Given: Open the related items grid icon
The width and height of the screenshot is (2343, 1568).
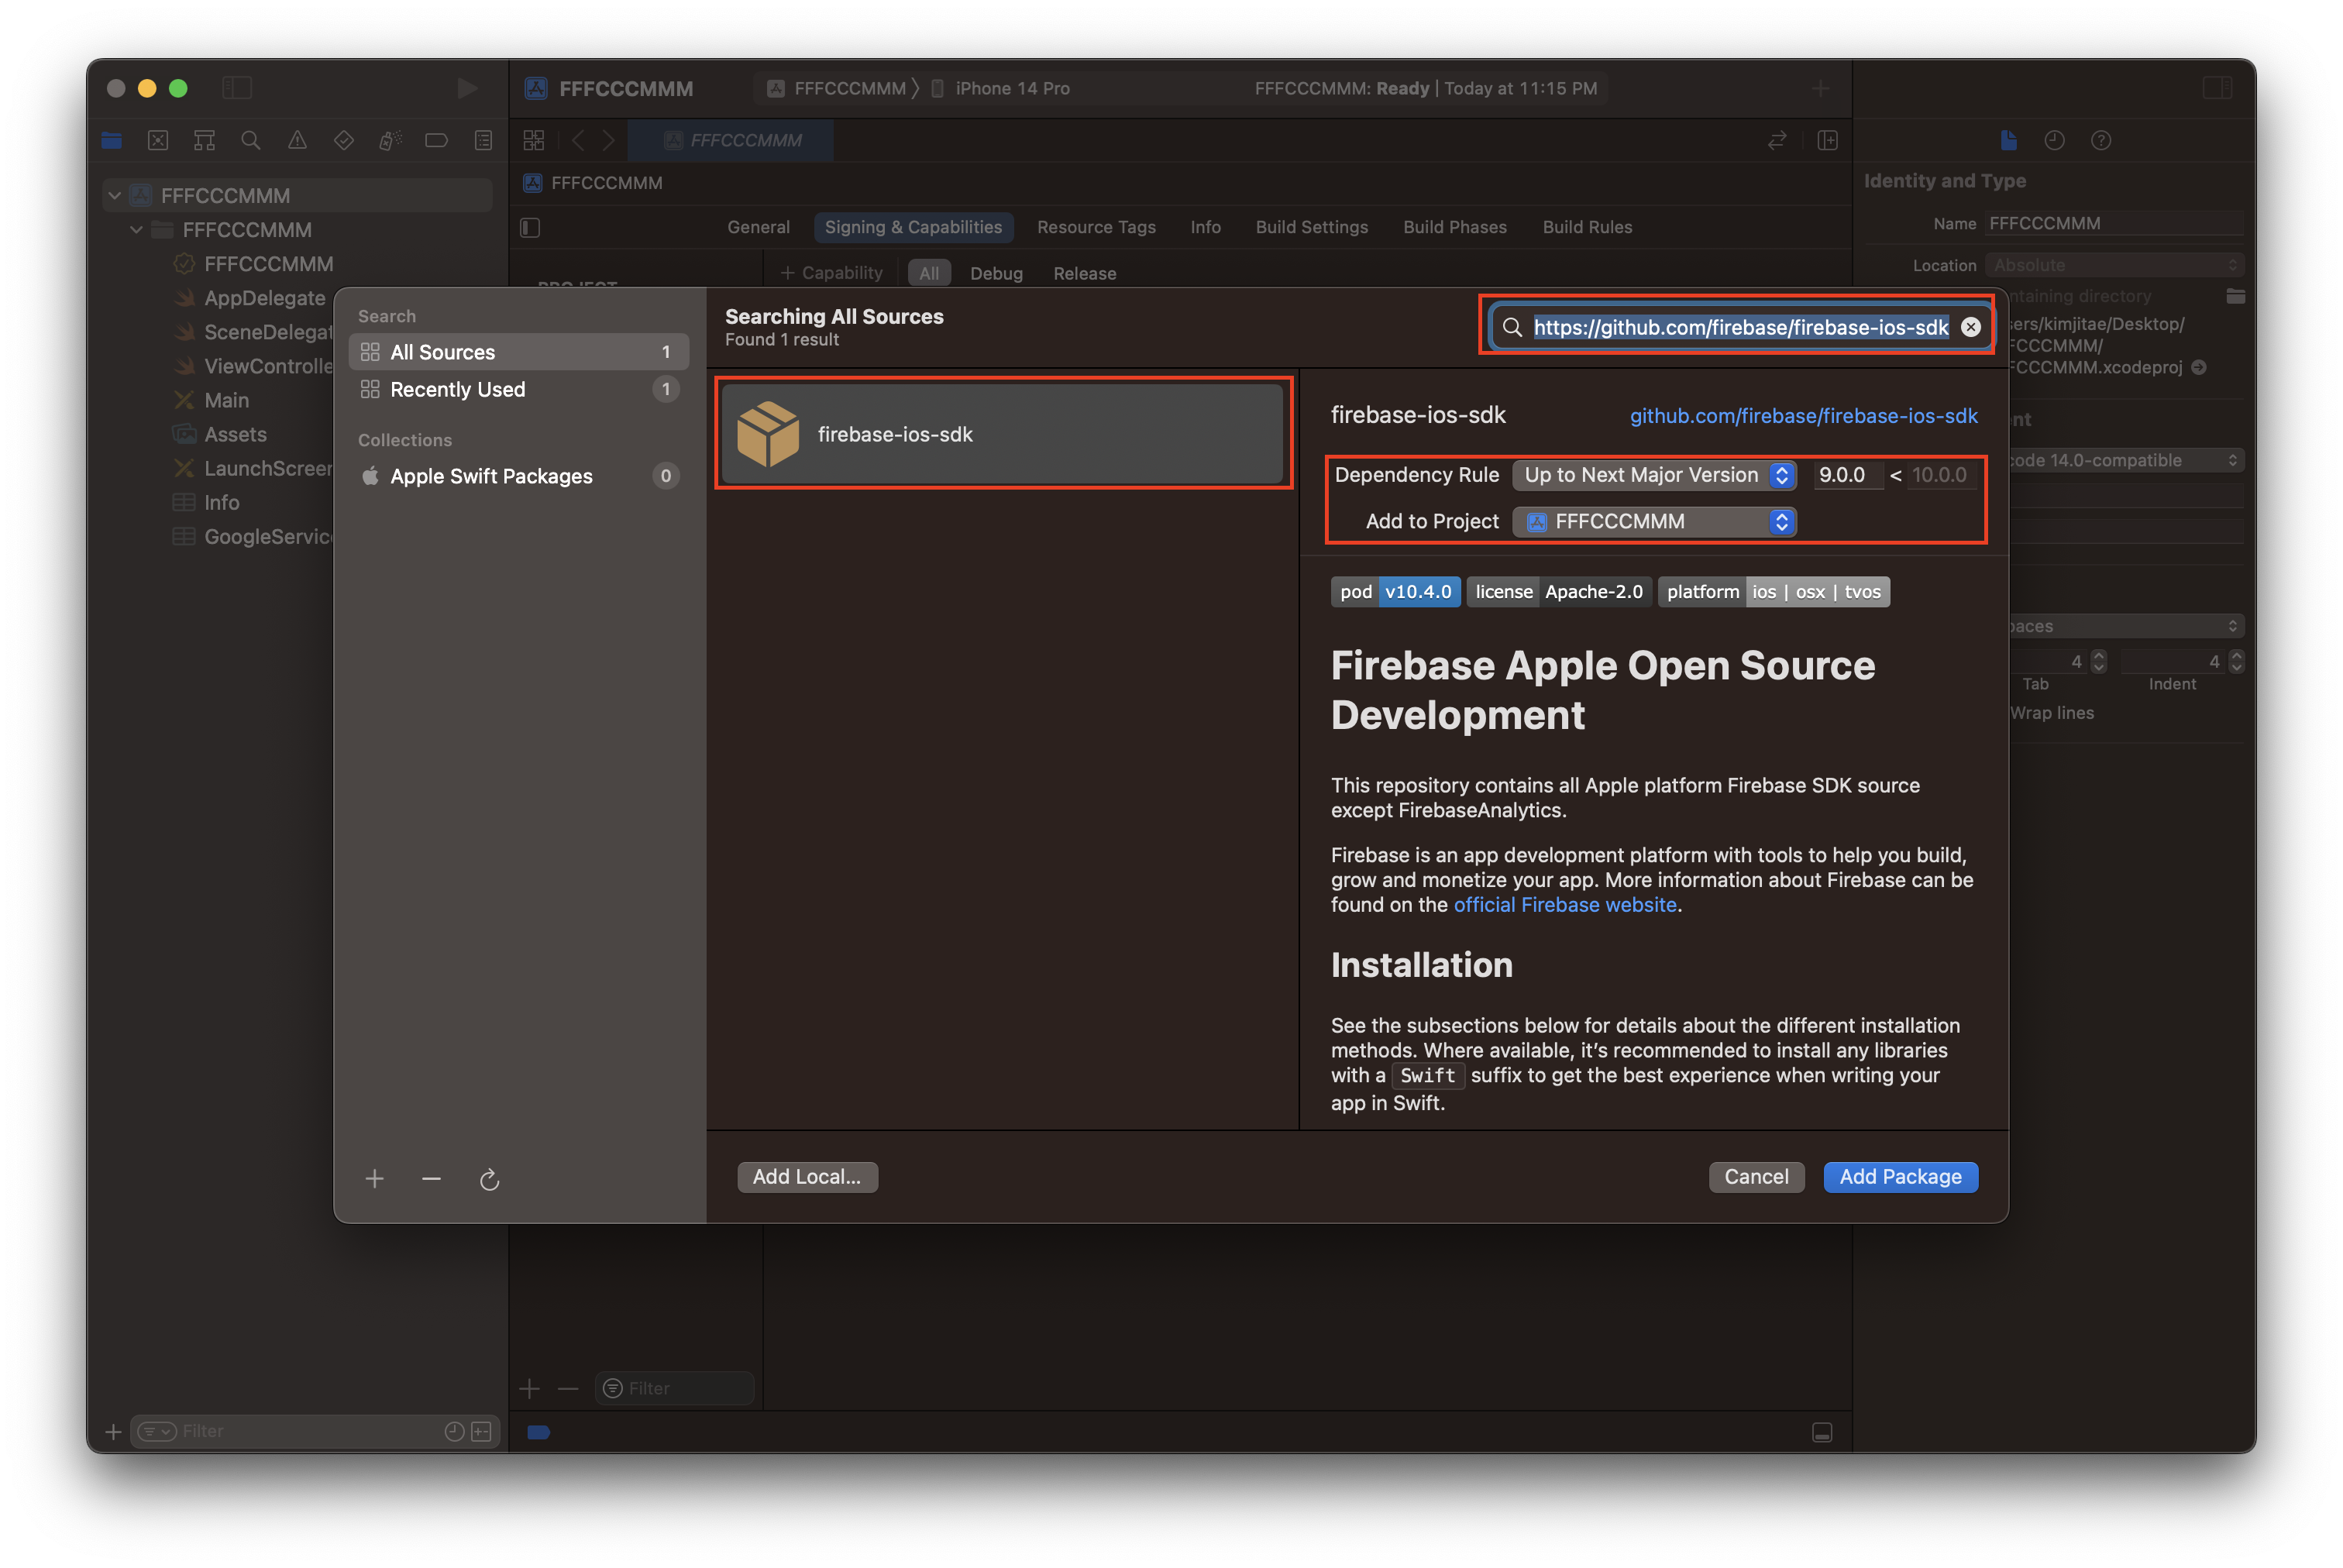Looking at the screenshot, I should pyautogui.click(x=534, y=140).
